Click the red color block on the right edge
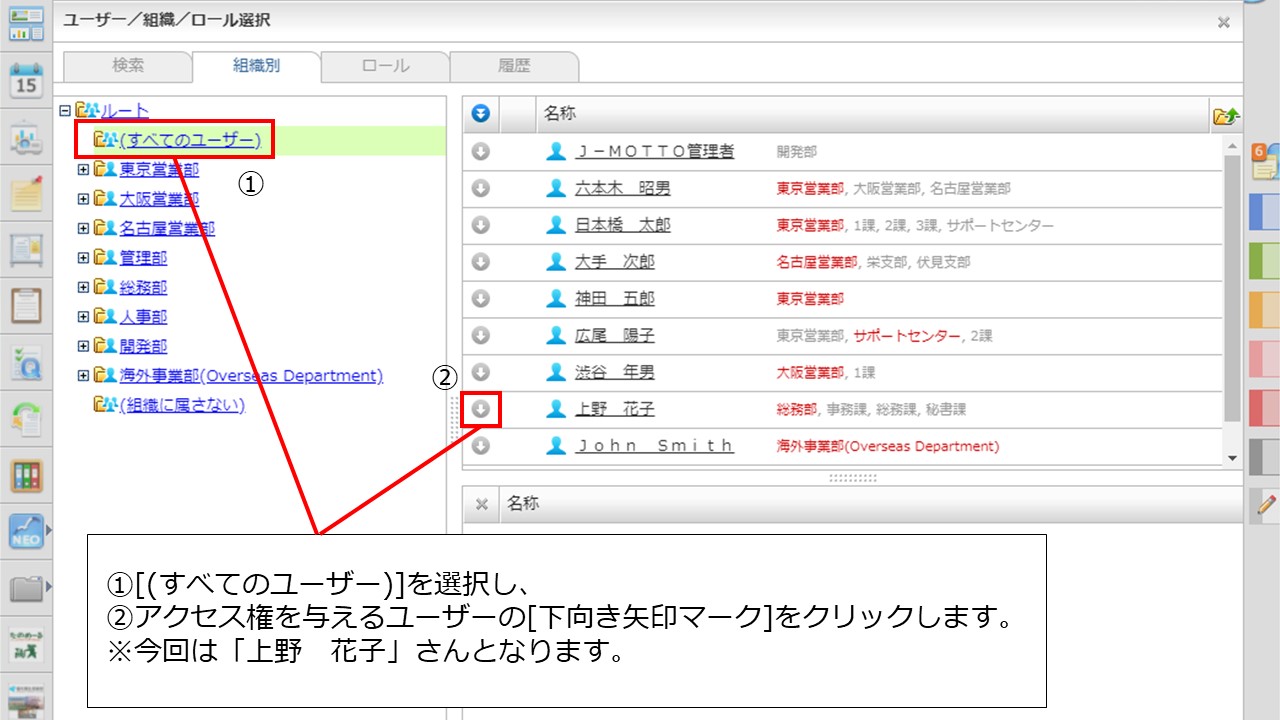Viewport: 1280px width, 720px height. pos(1264,408)
